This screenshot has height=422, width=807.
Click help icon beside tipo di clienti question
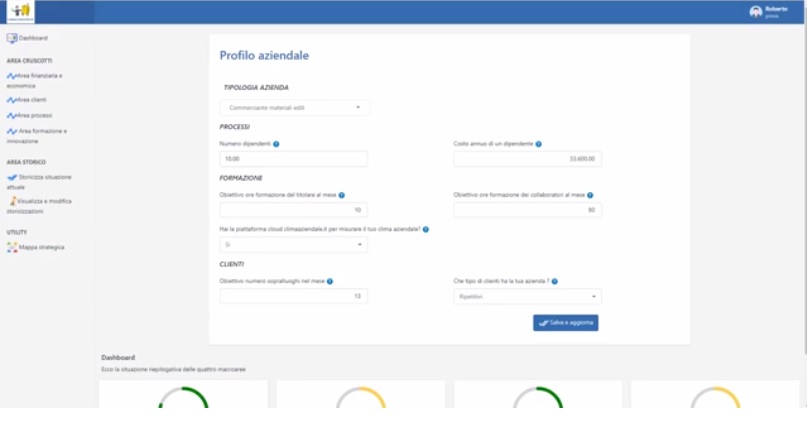(x=555, y=281)
